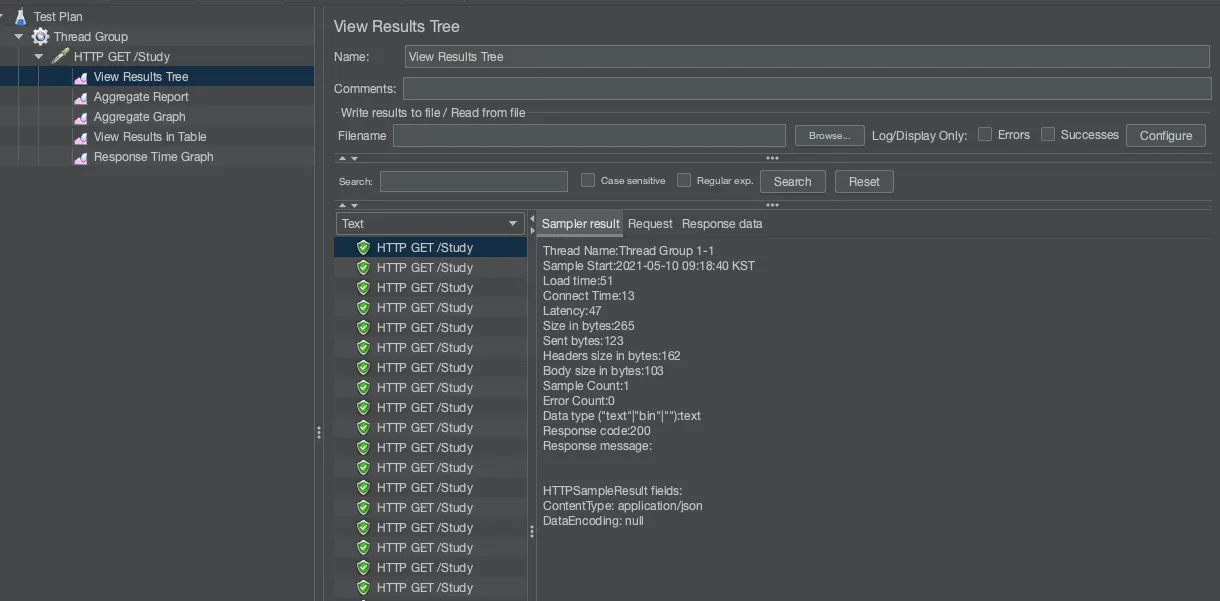The width and height of the screenshot is (1220, 601).
Task: Click green shield of the selected HTTP GET /Study result
Action: click(x=363, y=247)
